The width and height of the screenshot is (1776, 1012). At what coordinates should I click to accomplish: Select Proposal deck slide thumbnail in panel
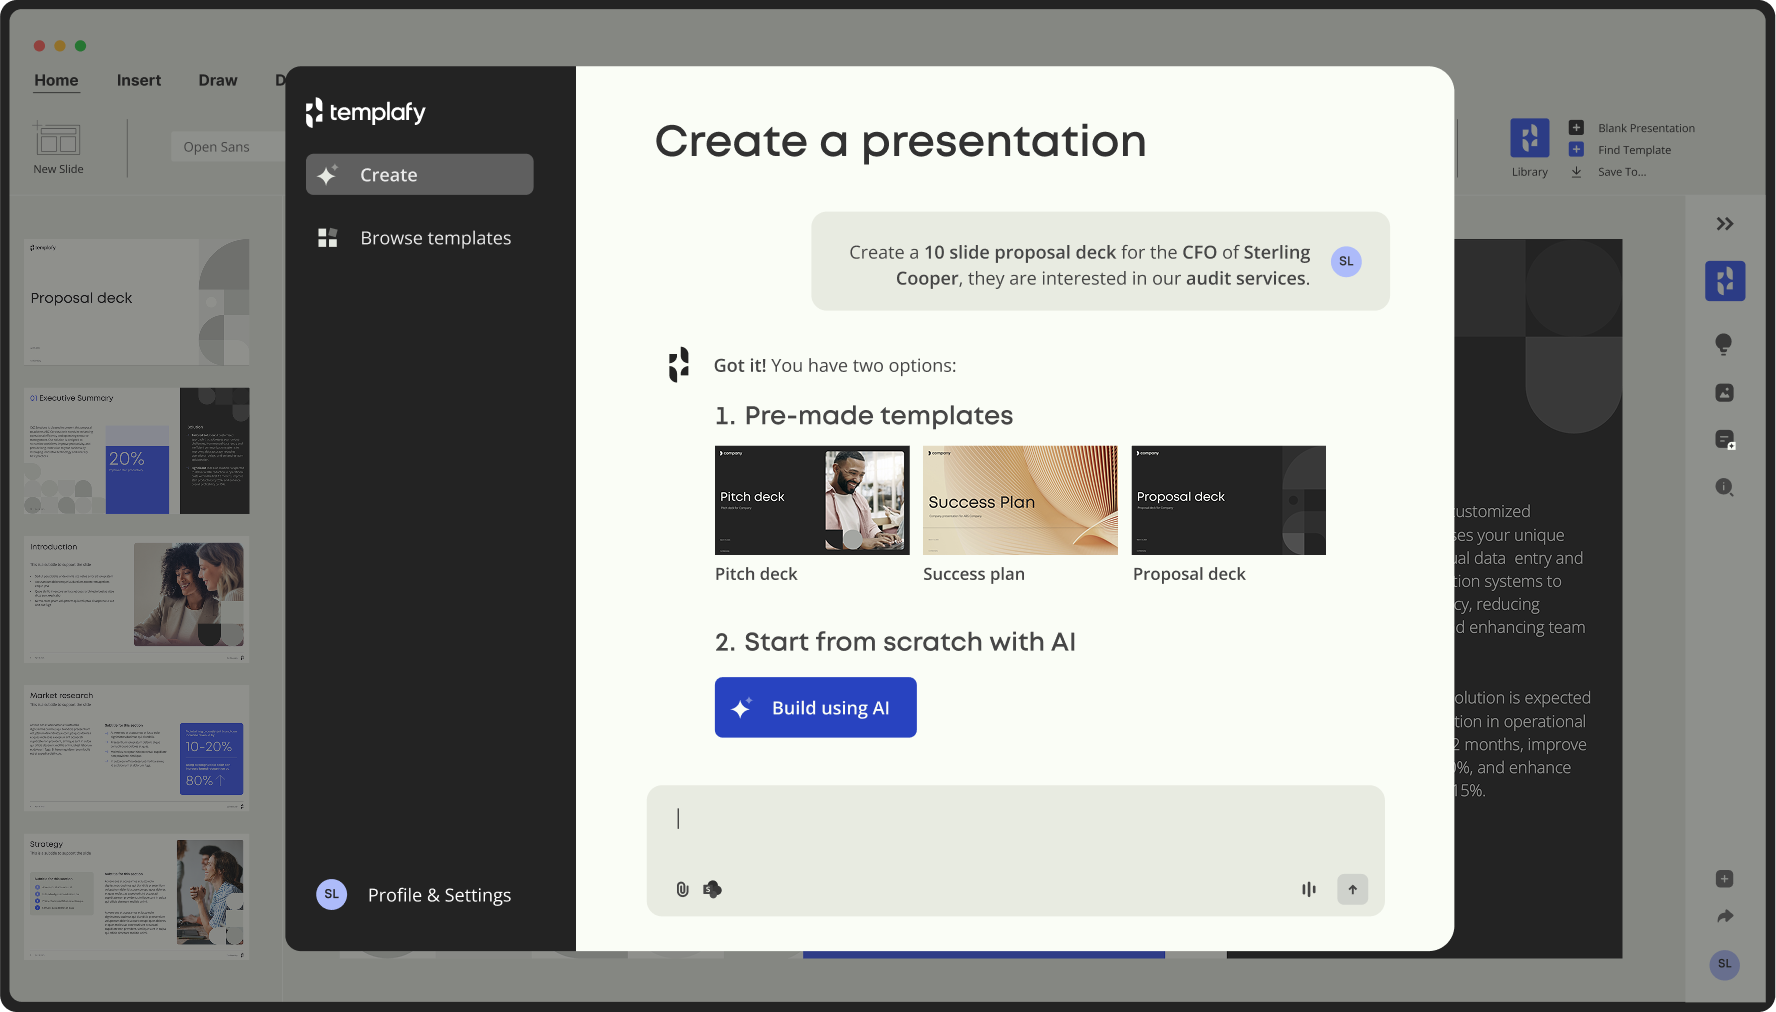click(x=137, y=302)
